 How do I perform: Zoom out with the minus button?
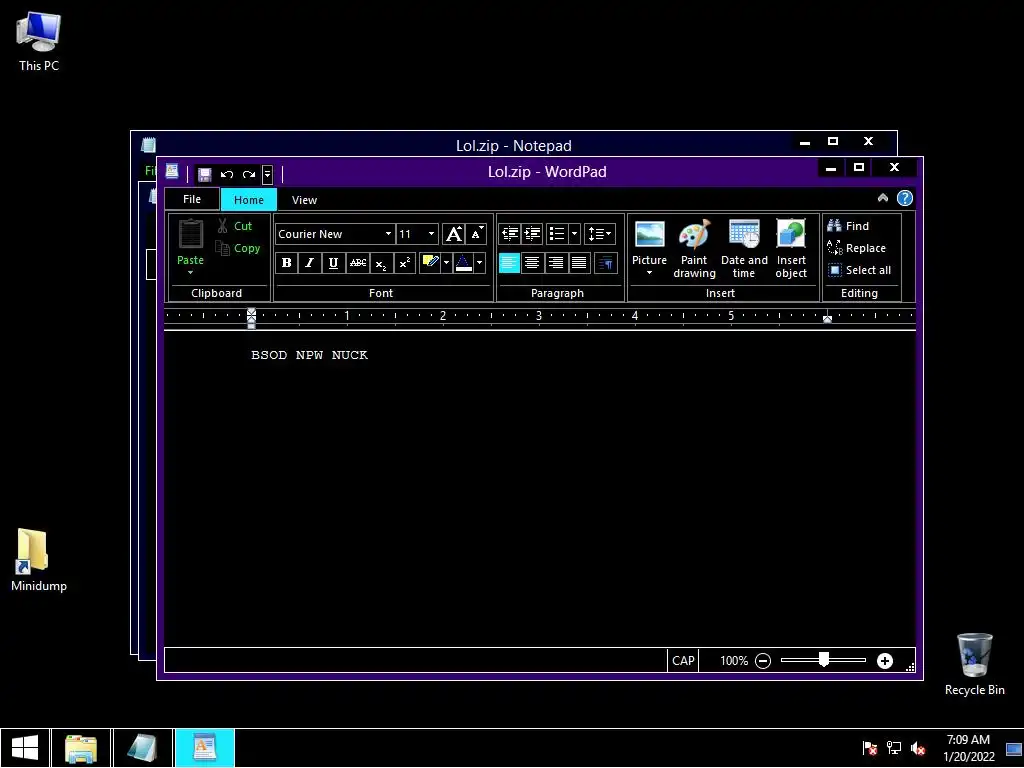(763, 661)
